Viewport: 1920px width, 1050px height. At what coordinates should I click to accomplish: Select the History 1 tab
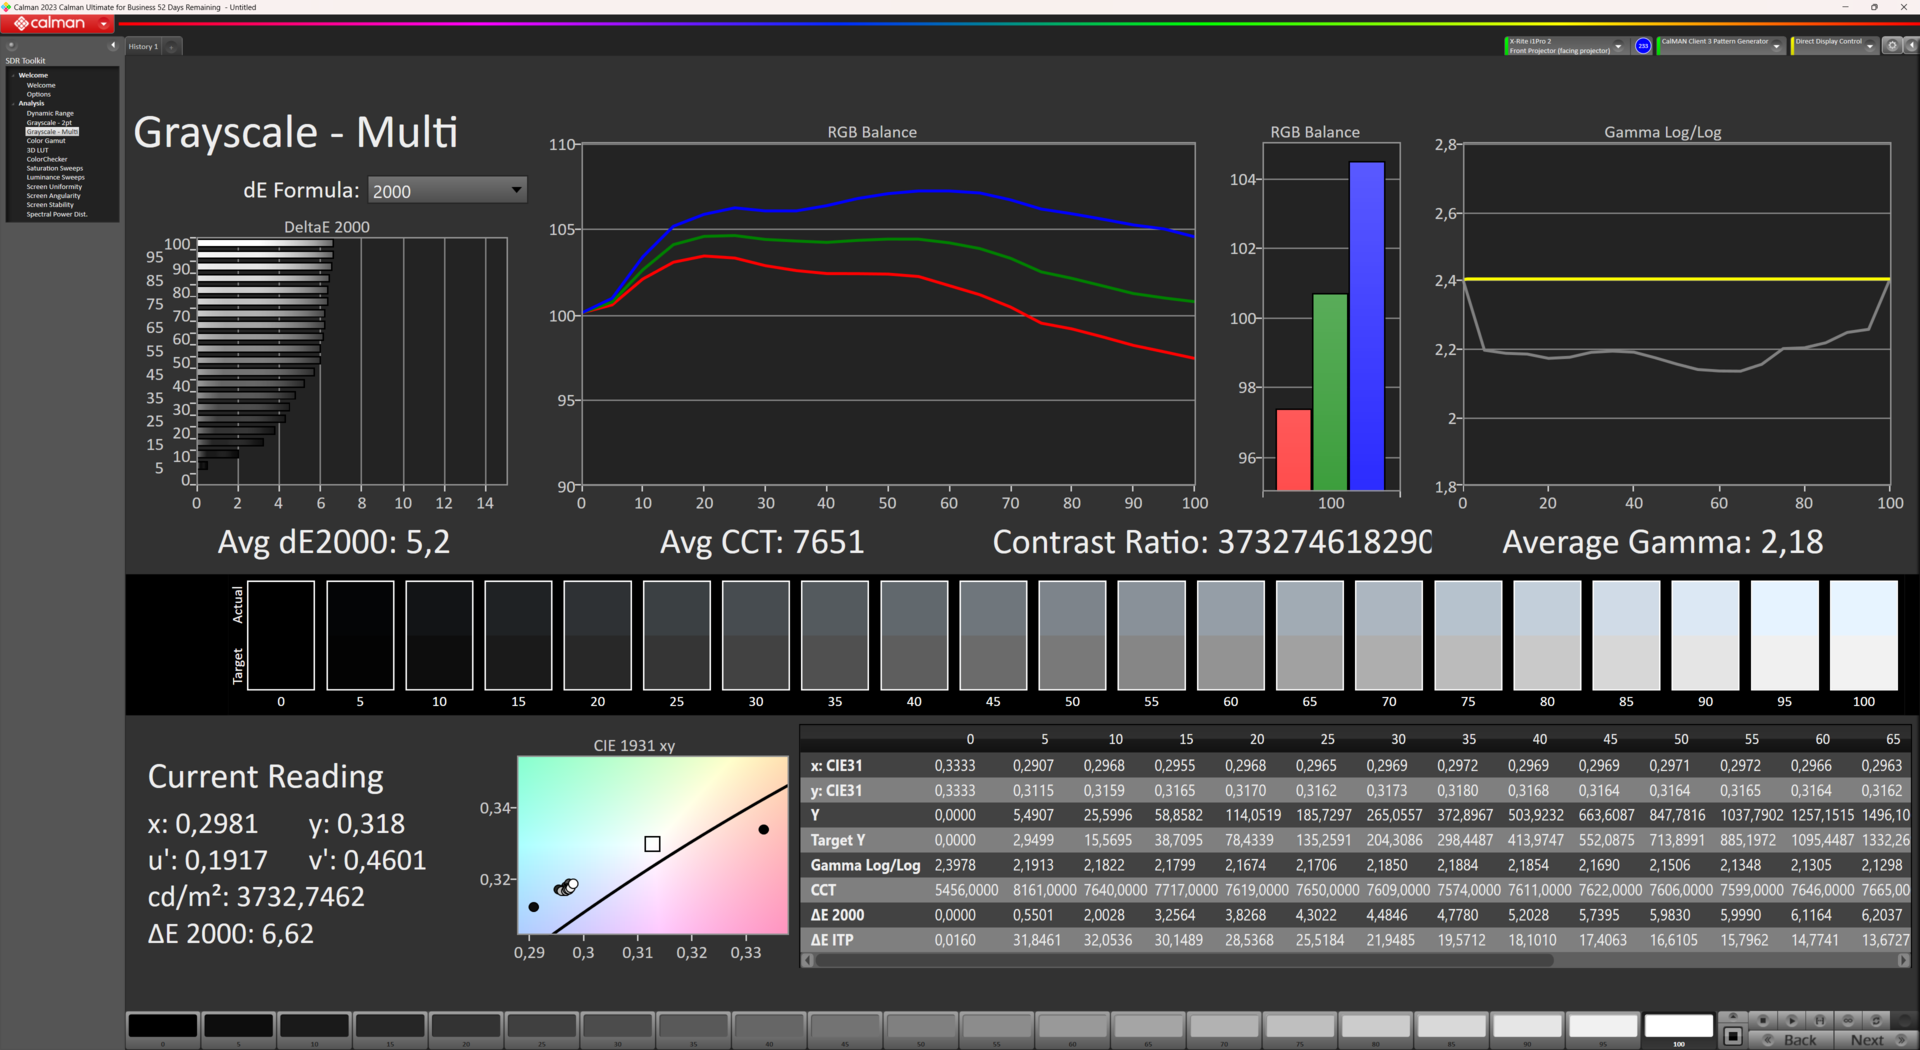[143, 46]
